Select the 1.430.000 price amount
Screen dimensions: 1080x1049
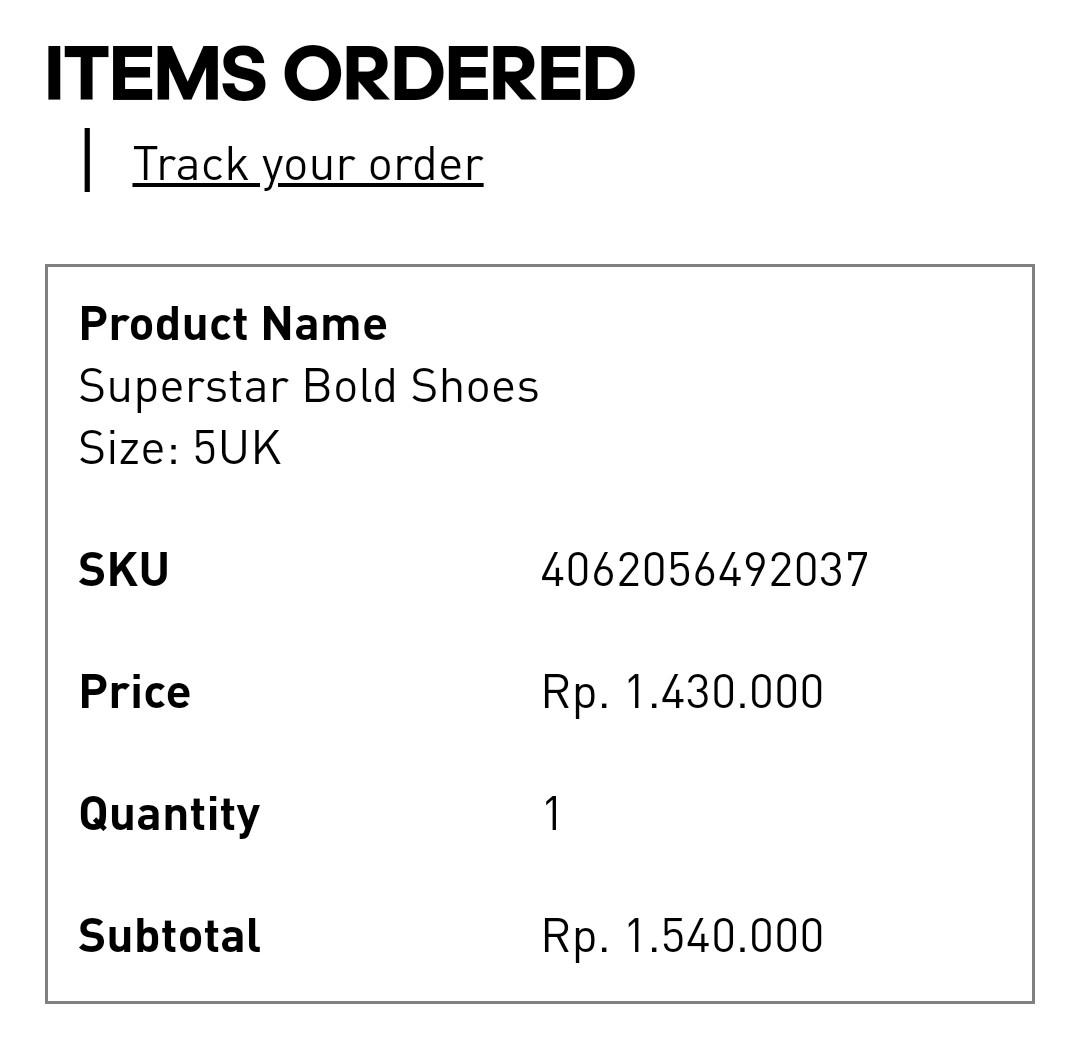click(x=724, y=692)
